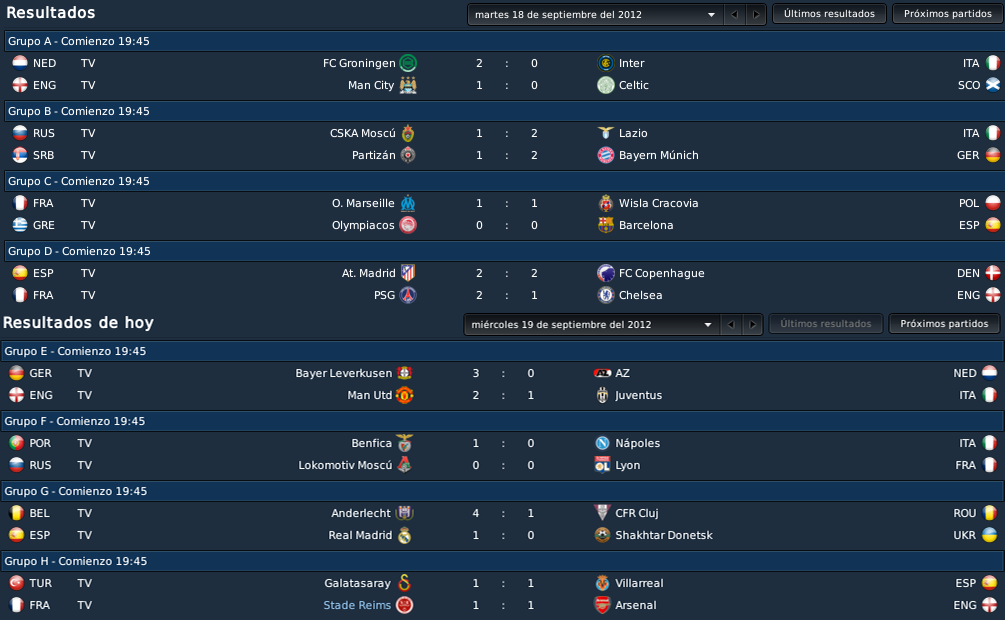The image size is (1005, 620).
Task: Click the top Últimos resultados button
Action: [x=829, y=13]
